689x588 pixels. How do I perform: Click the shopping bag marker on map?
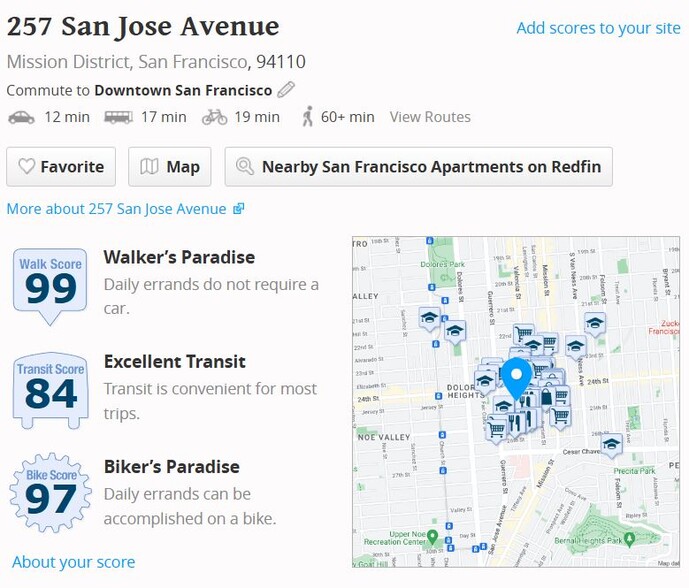tap(546, 398)
